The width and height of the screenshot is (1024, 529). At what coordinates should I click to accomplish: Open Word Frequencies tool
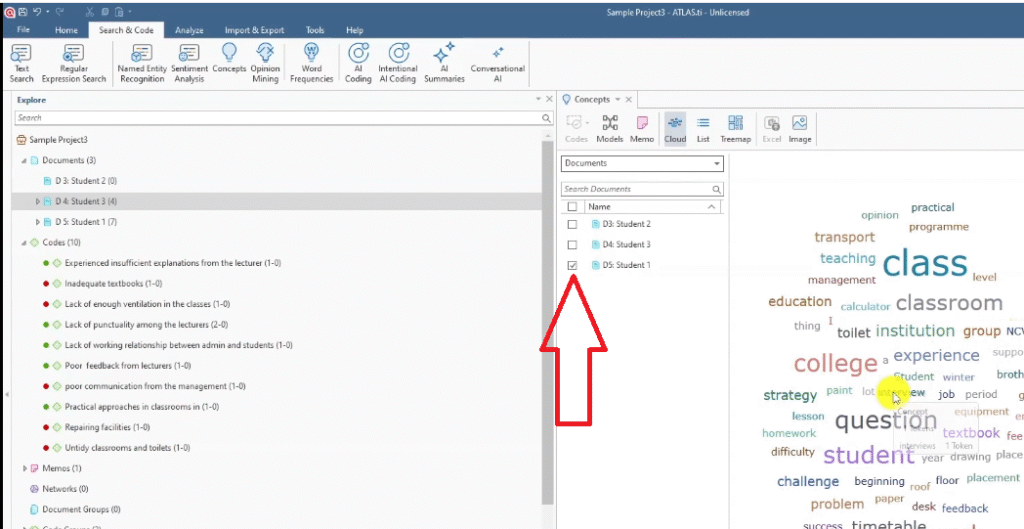point(311,62)
